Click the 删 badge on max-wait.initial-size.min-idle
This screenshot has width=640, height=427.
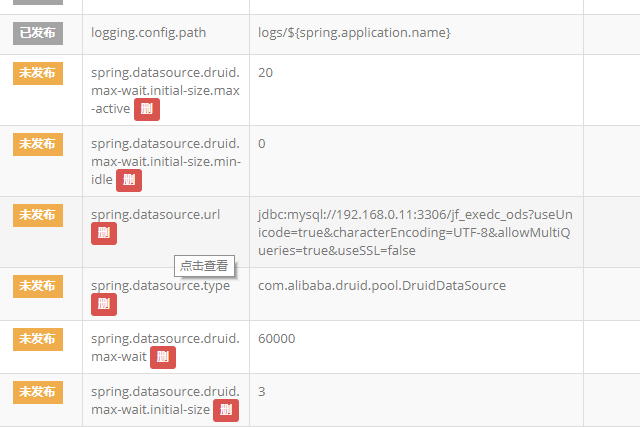coord(129,180)
